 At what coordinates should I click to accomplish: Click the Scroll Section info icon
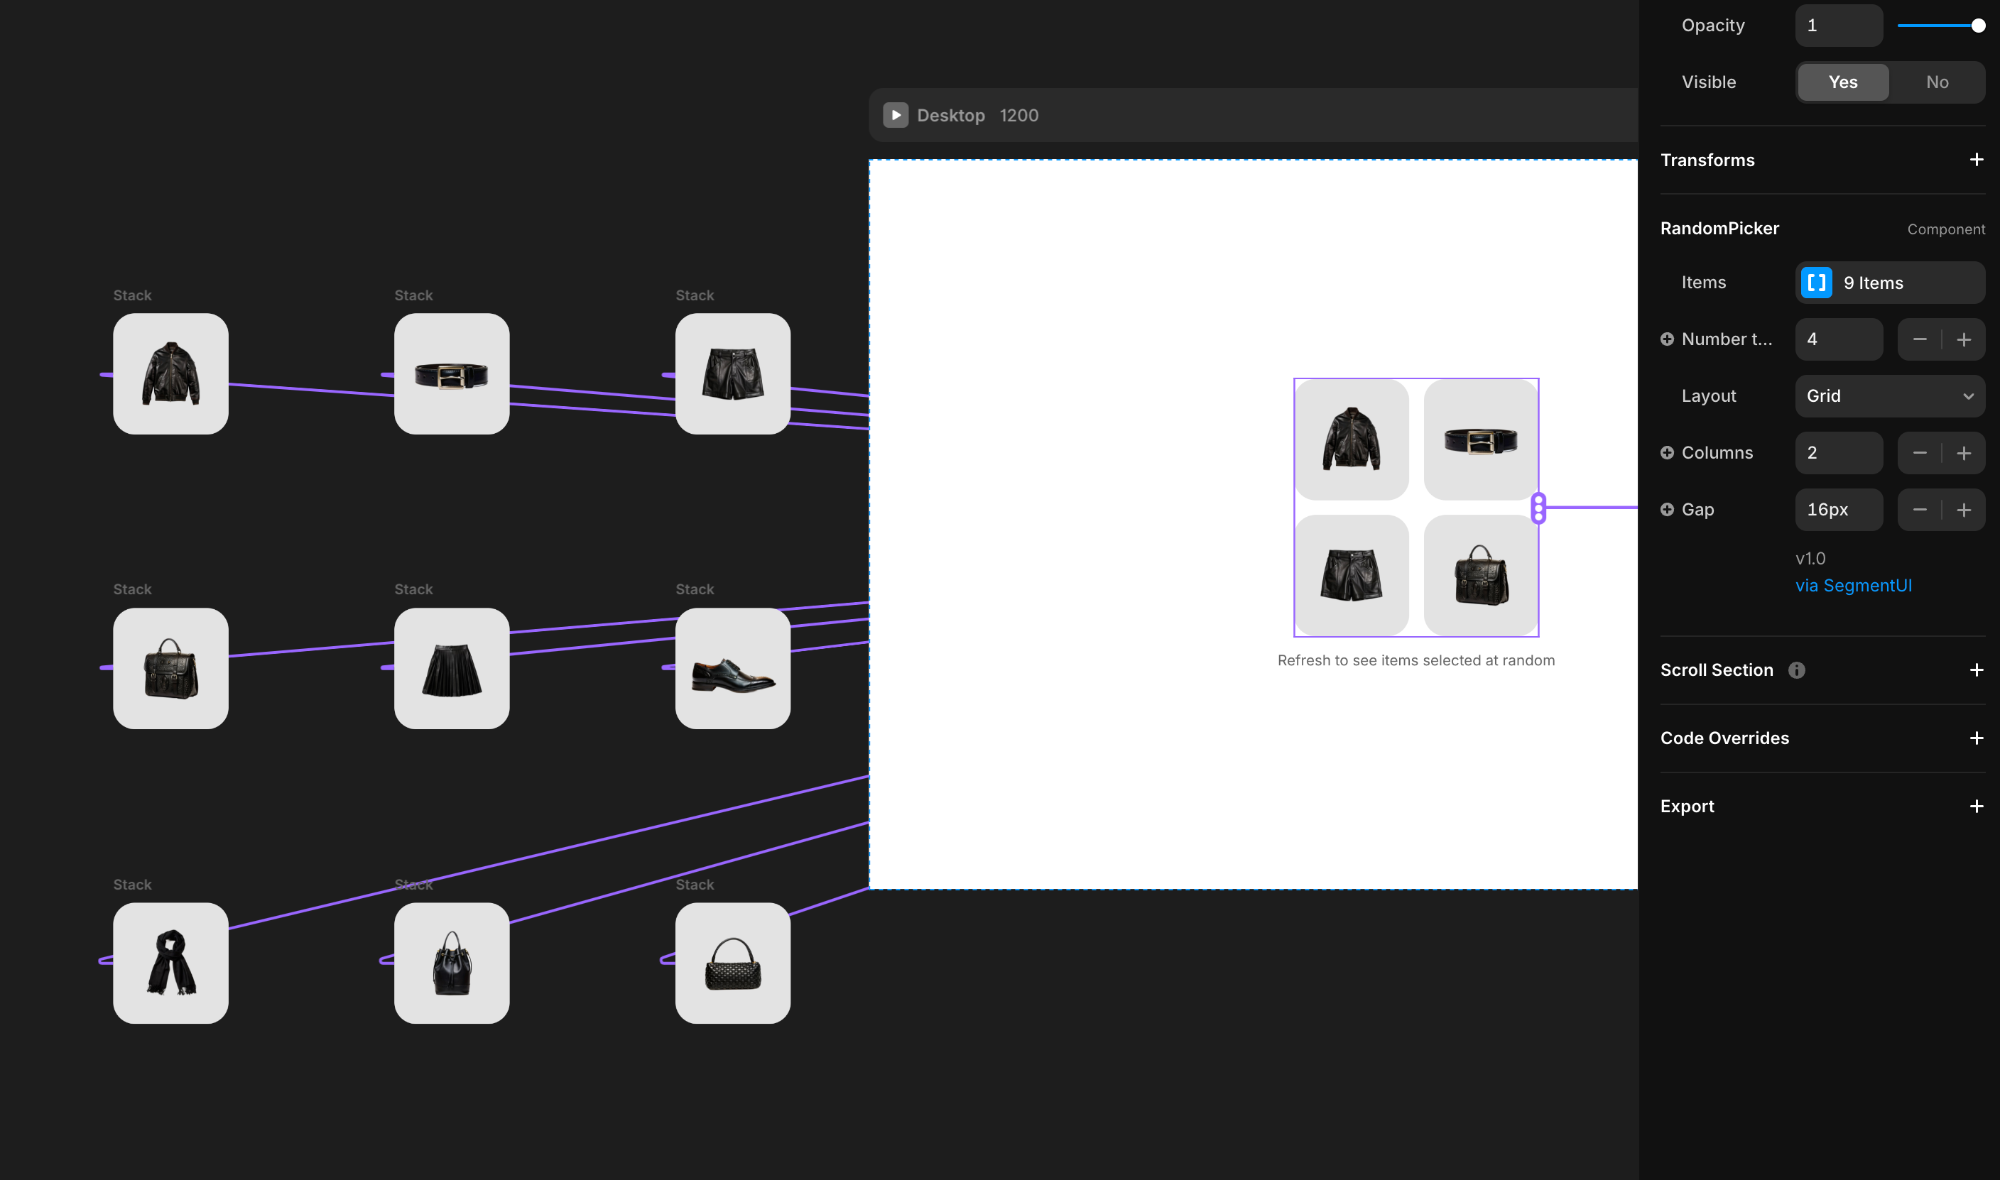point(1797,670)
